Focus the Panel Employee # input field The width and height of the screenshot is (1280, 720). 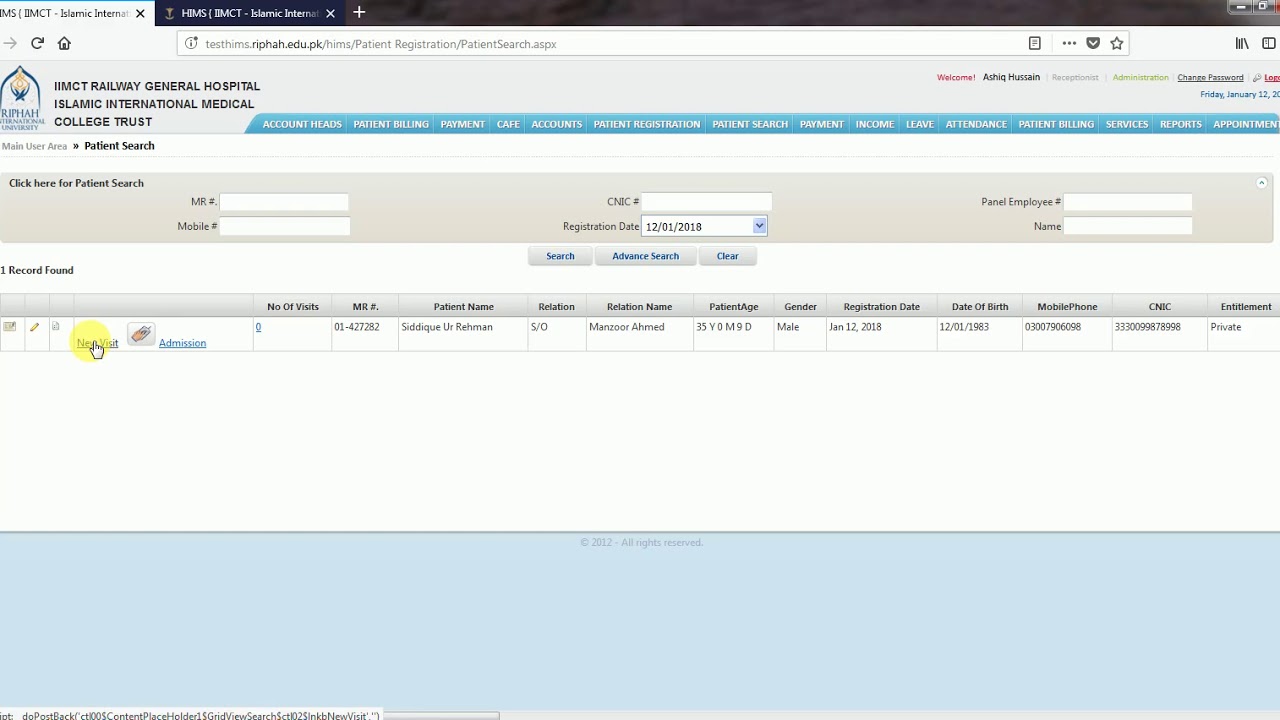pyautogui.click(x=1127, y=202)
